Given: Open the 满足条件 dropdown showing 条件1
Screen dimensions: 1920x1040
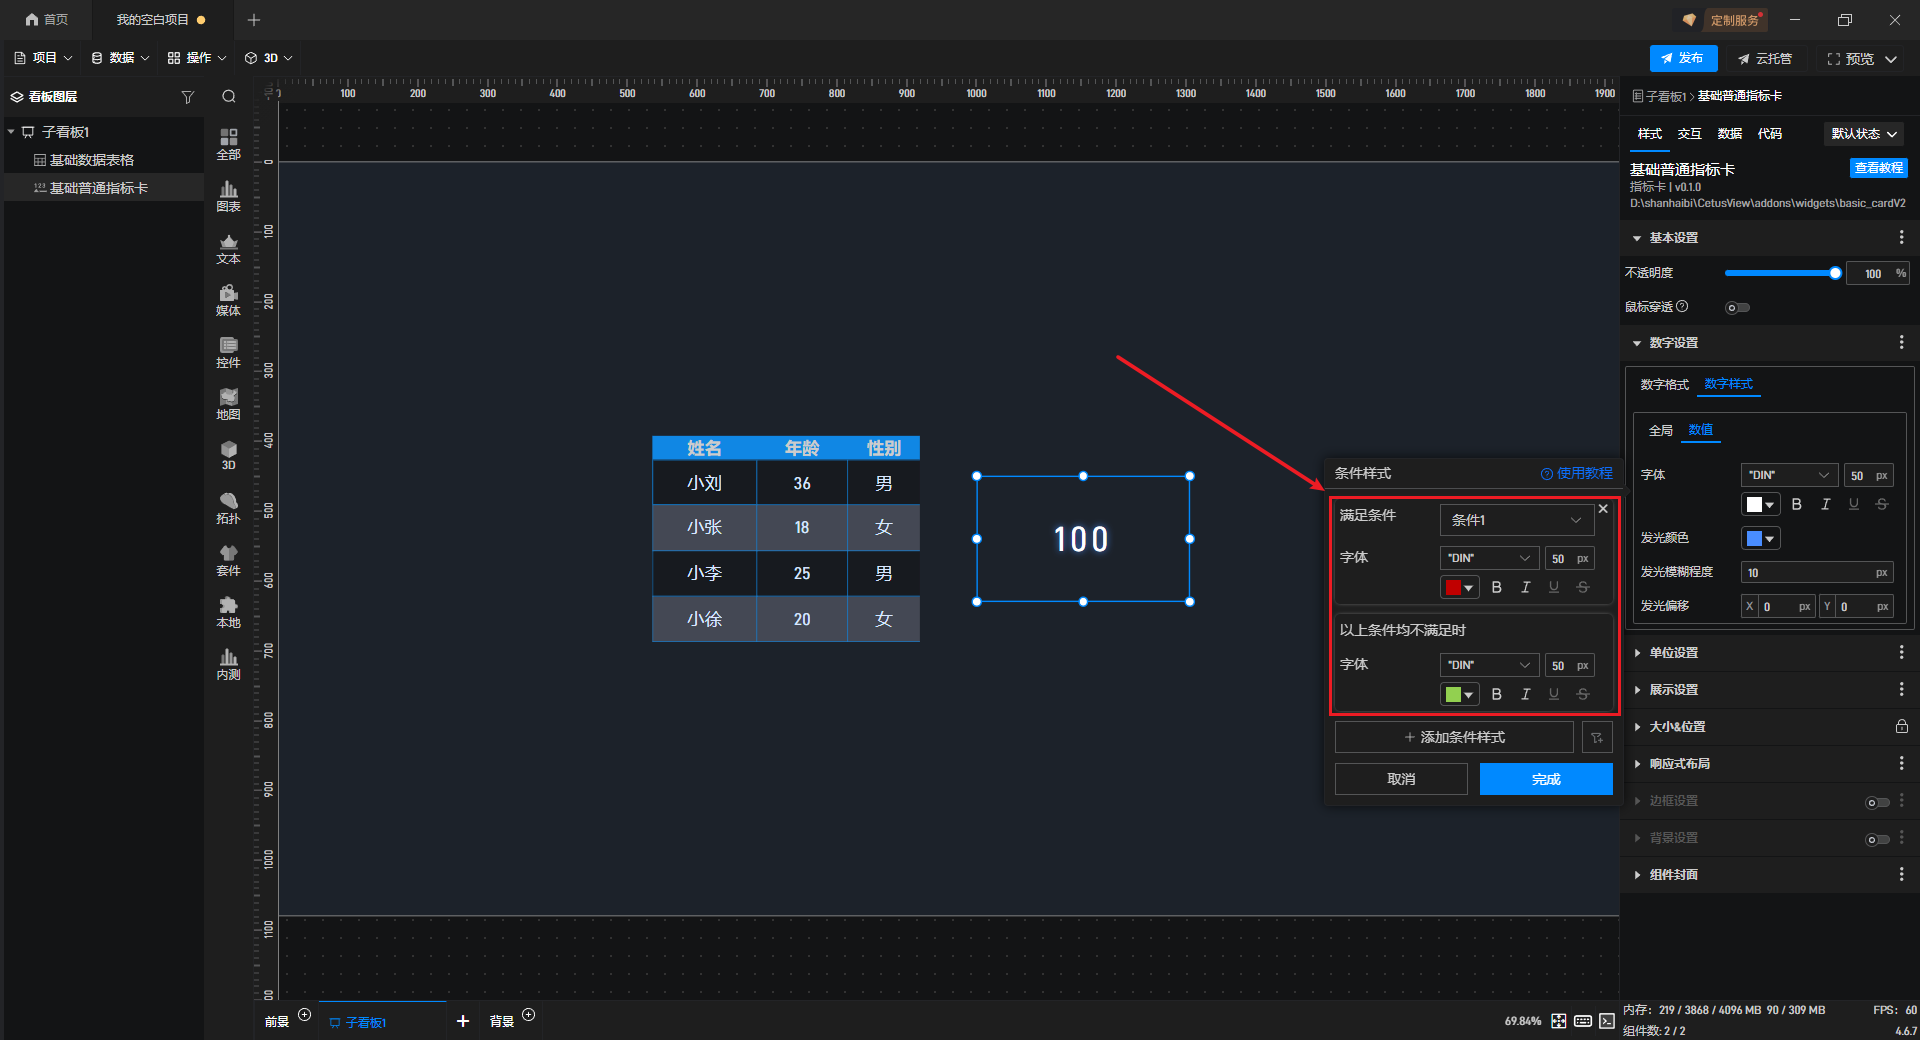Looking at the screenshot, I should click(x=1516, y=520).
